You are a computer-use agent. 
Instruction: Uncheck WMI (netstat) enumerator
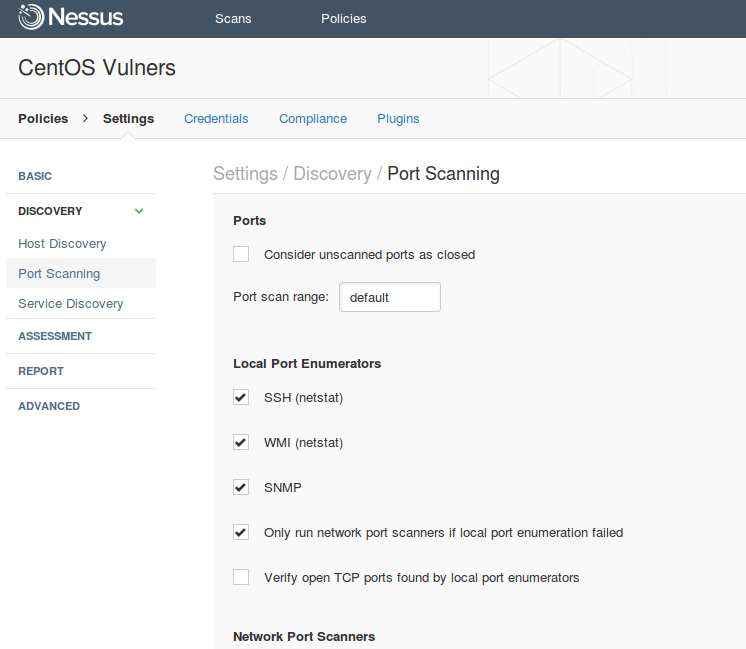241,442
